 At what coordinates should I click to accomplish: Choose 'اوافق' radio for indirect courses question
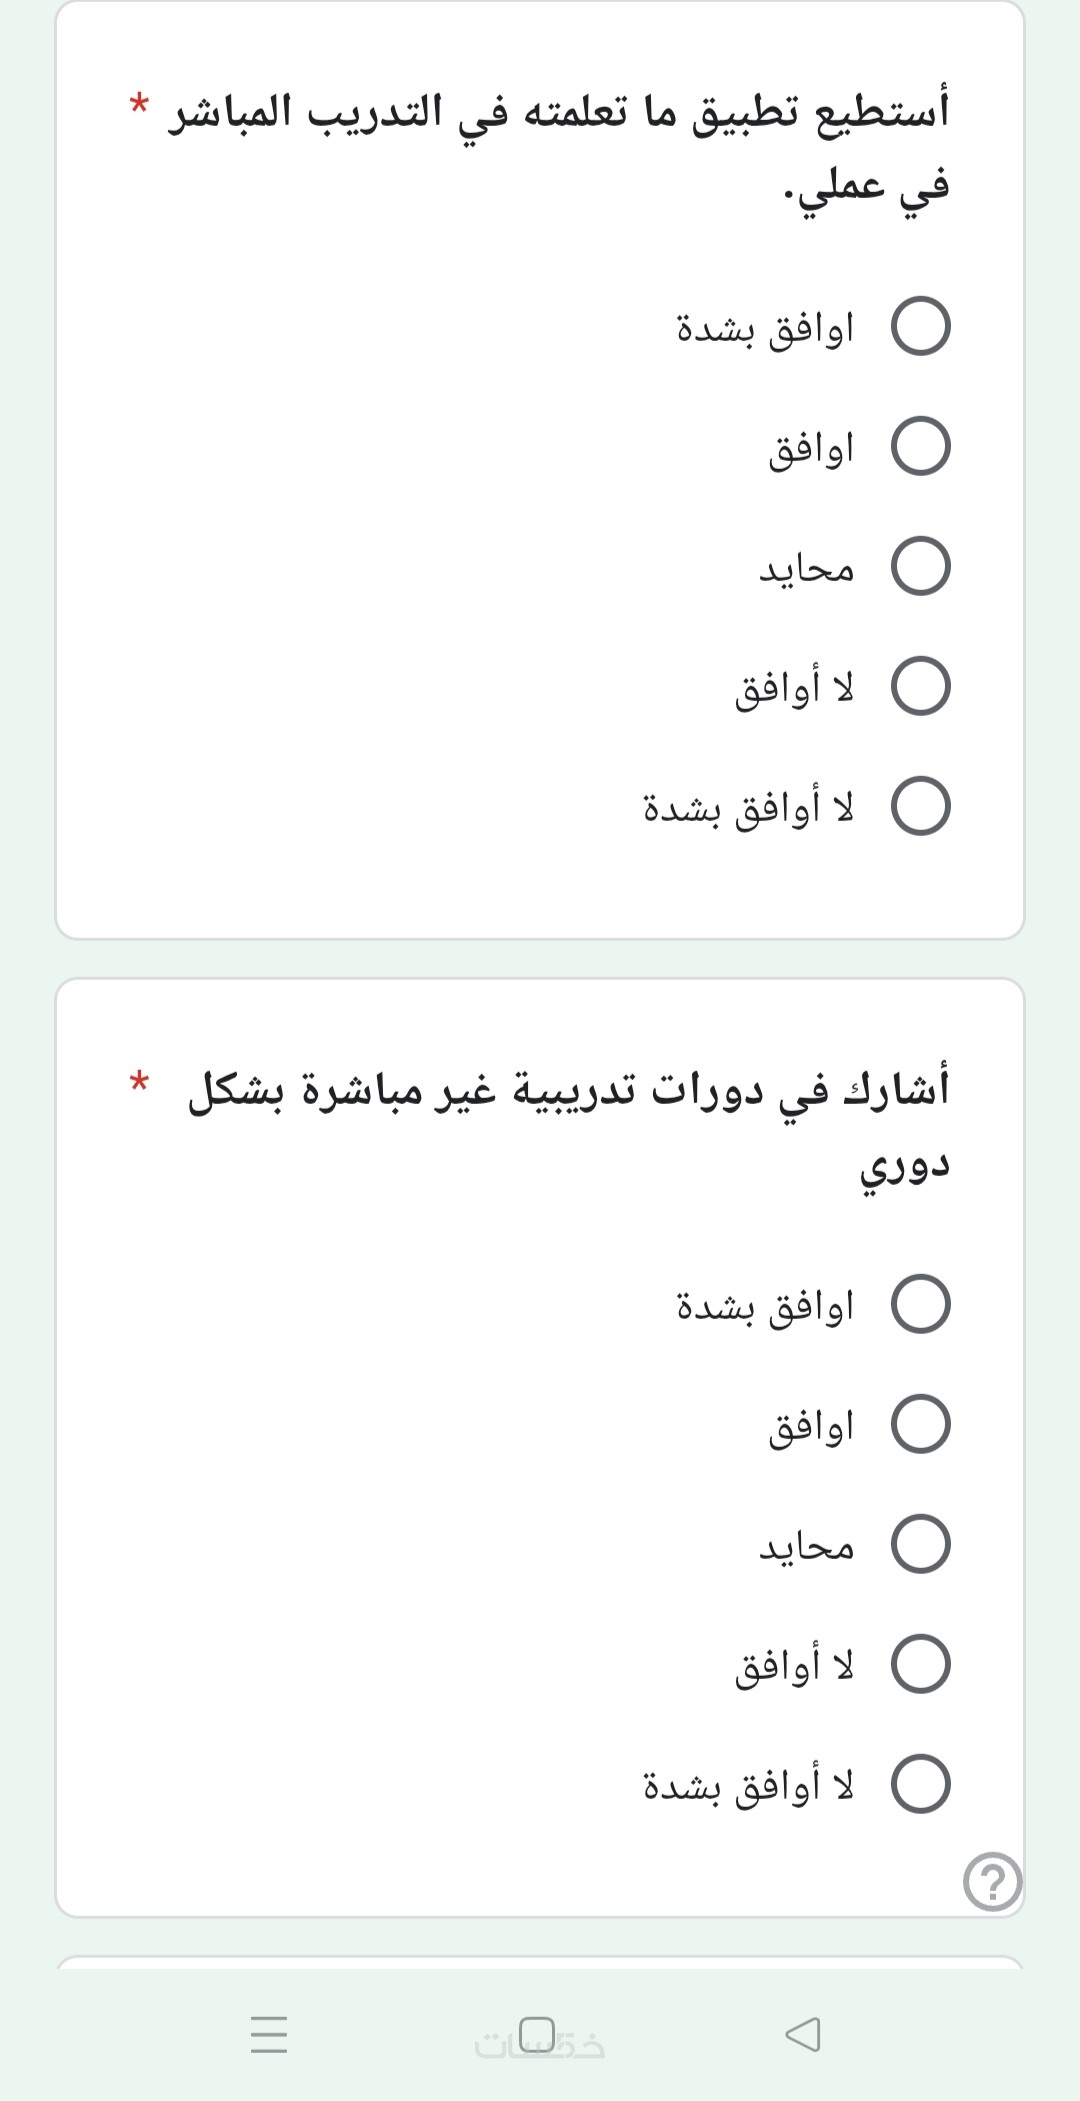(x=920, y=1425)
